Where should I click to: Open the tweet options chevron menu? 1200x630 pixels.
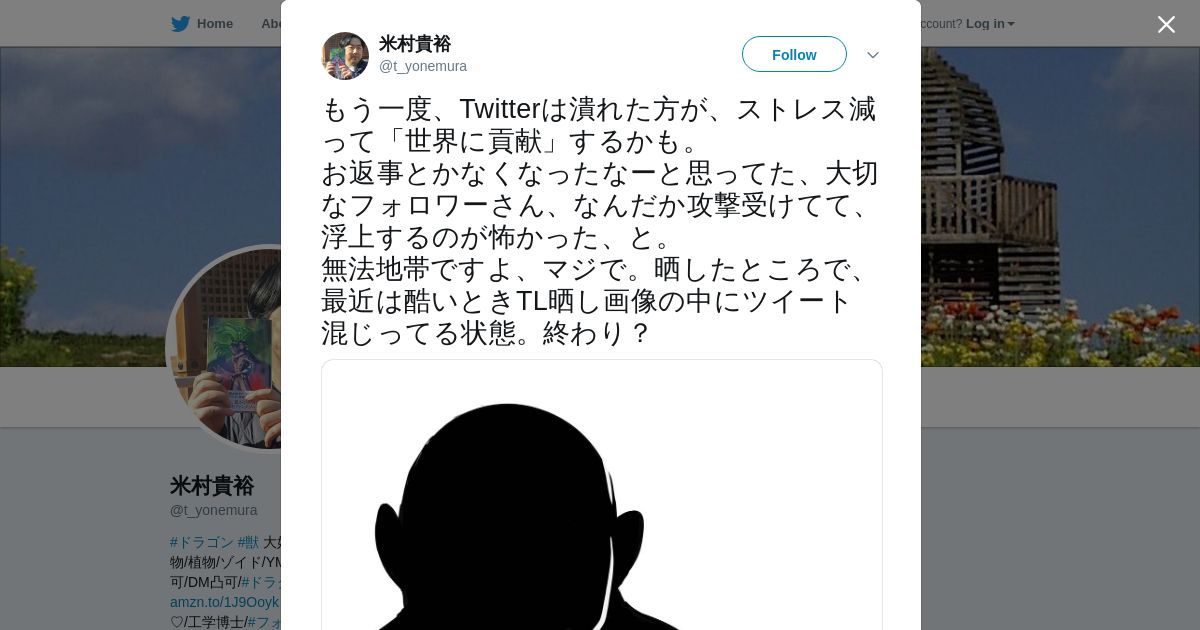[873, 55]
